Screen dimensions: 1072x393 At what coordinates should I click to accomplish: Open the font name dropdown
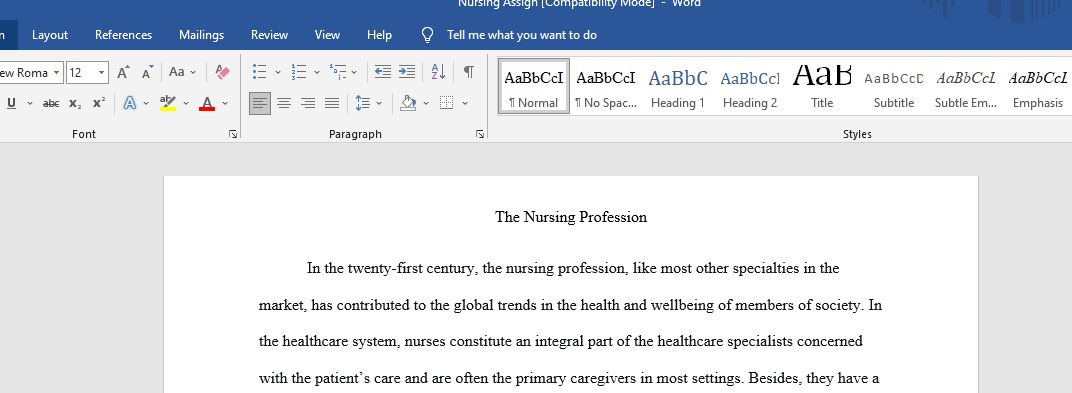(x=57, y=72)
